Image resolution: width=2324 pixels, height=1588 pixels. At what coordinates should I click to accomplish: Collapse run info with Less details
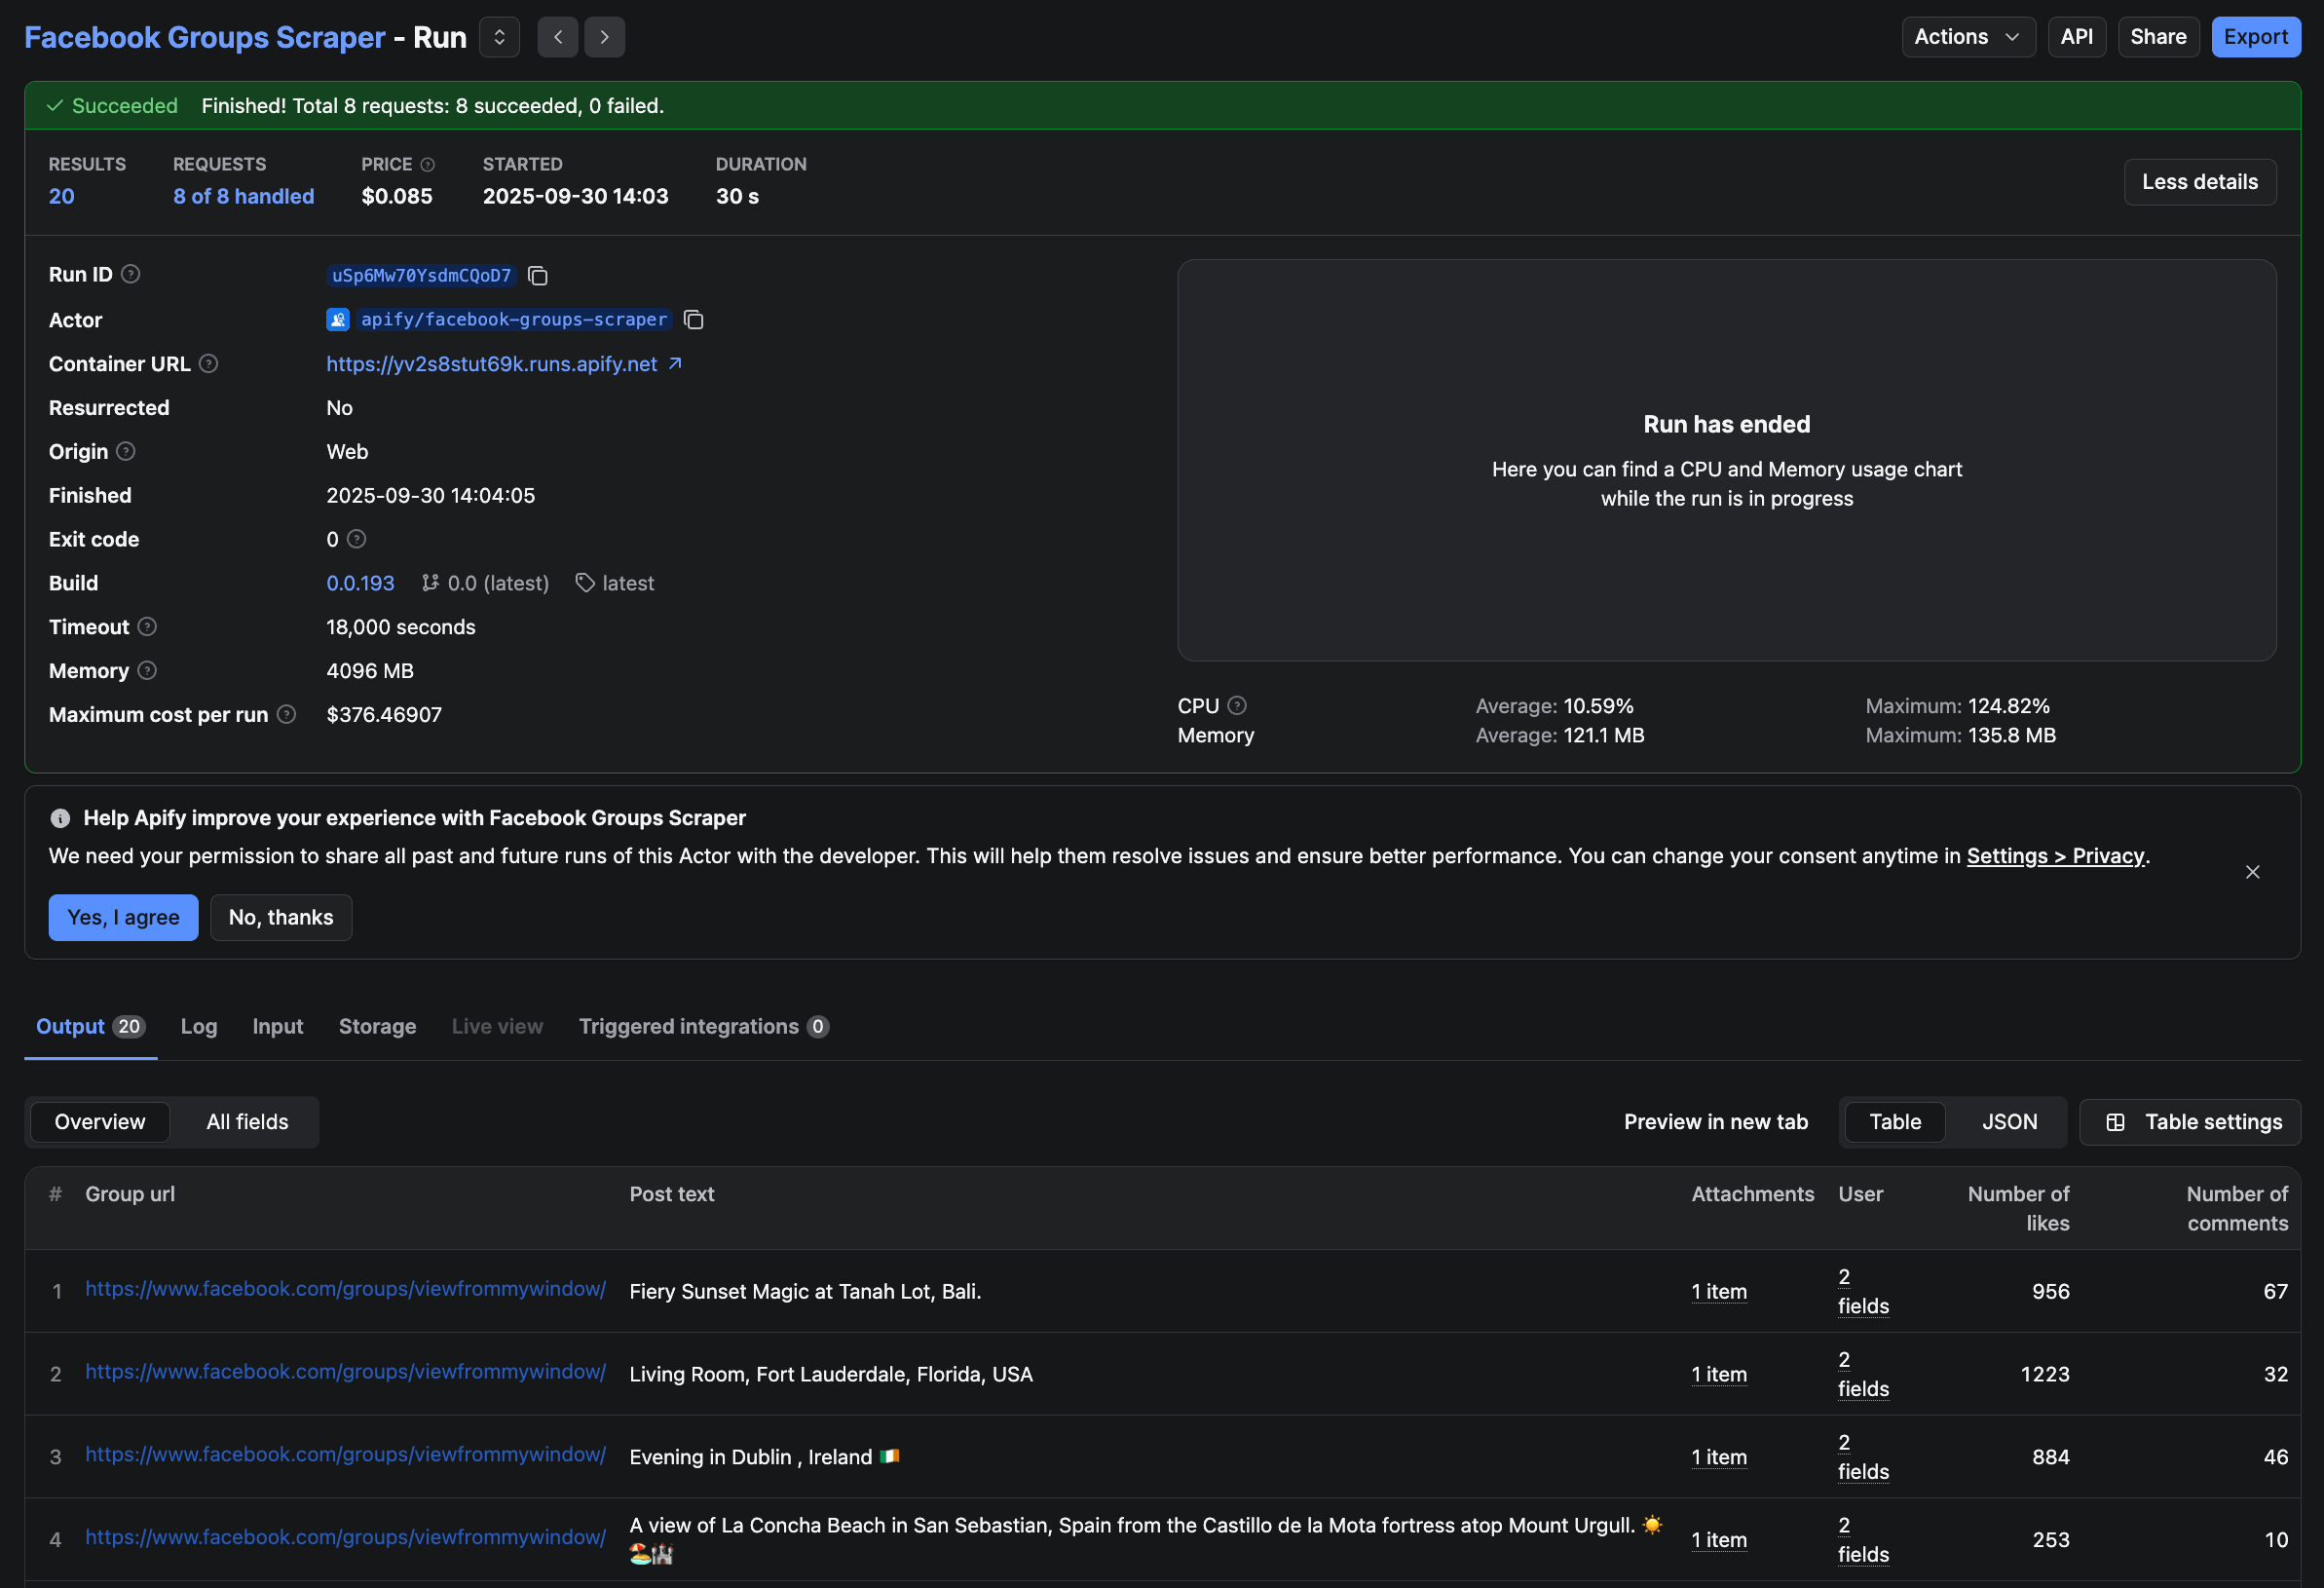[x=2199, y=182]
